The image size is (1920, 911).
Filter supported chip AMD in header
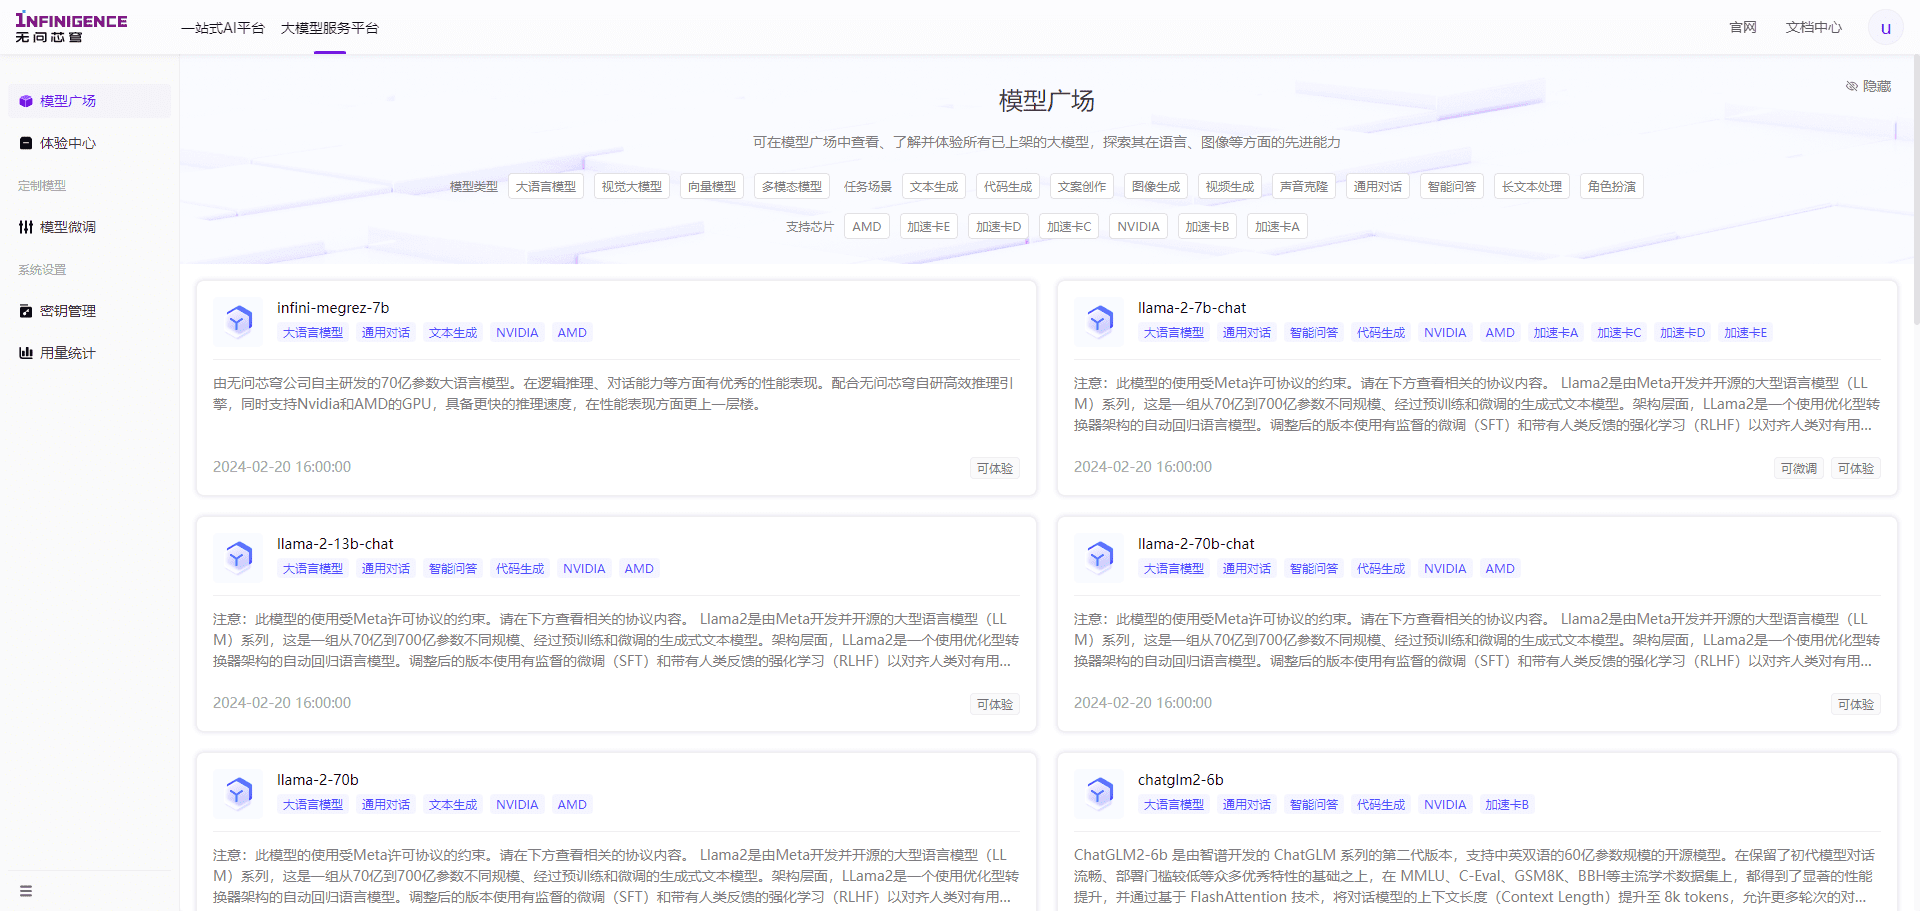coord(866,226)
